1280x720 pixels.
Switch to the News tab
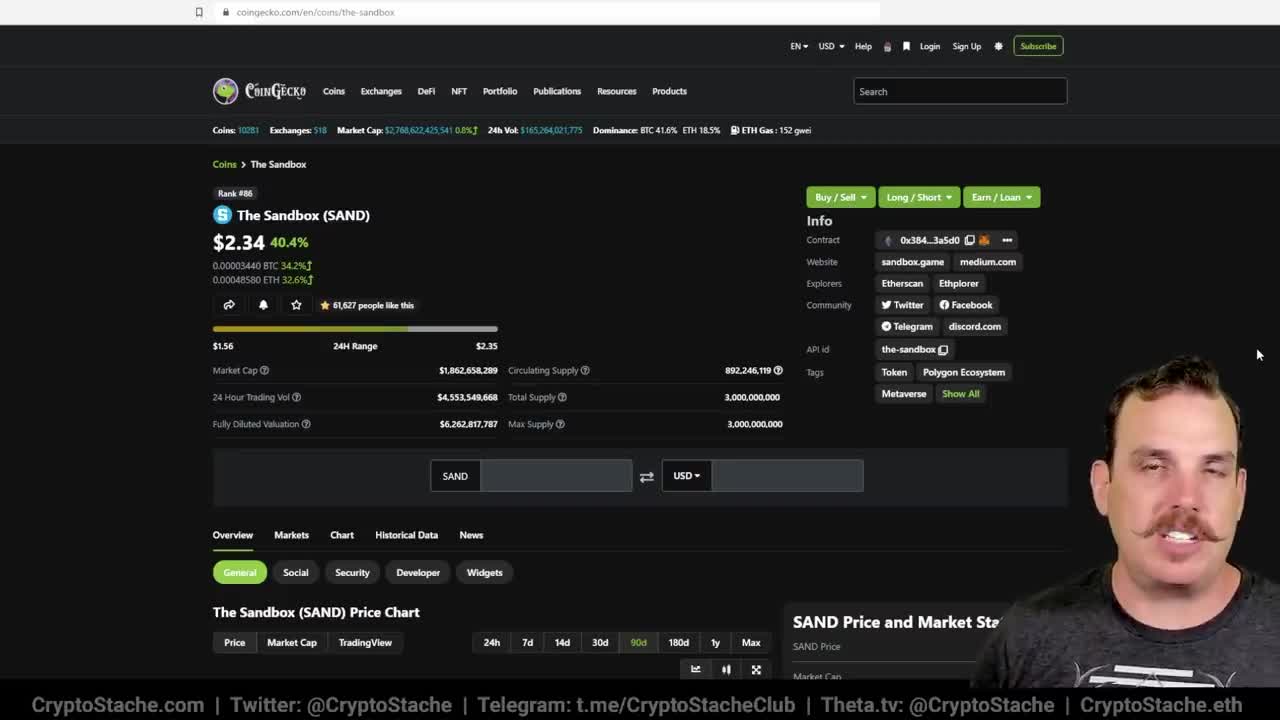pyautogui.click(x=471, y=535)
